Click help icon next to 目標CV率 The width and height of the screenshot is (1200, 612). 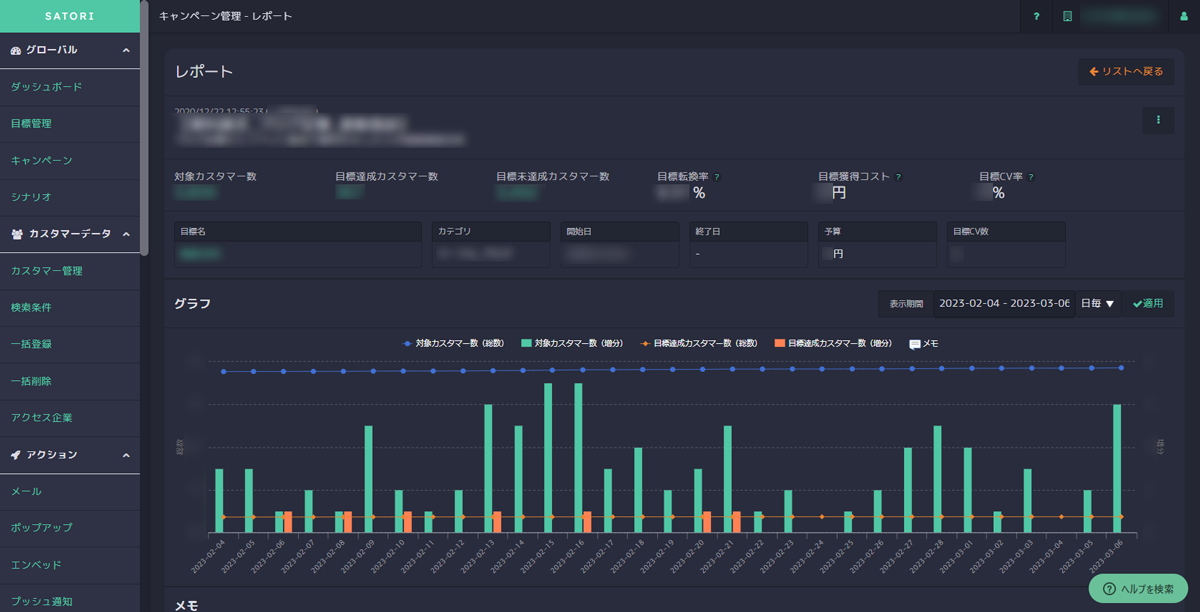point(1031,177)
